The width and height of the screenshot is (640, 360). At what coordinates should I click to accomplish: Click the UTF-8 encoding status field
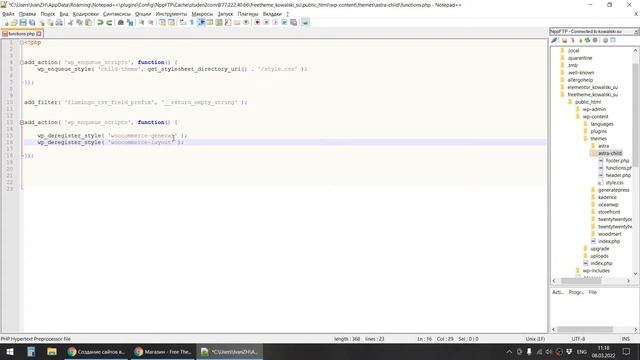pyautogui.click(x=578, y=339)
